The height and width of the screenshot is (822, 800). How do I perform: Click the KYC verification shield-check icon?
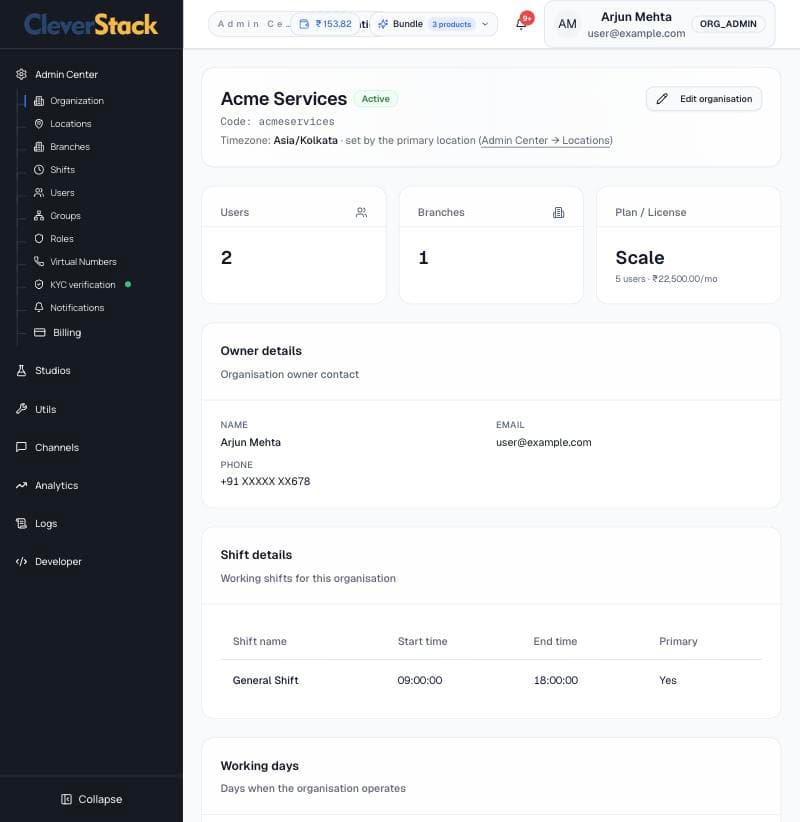(x=39, y=285)
